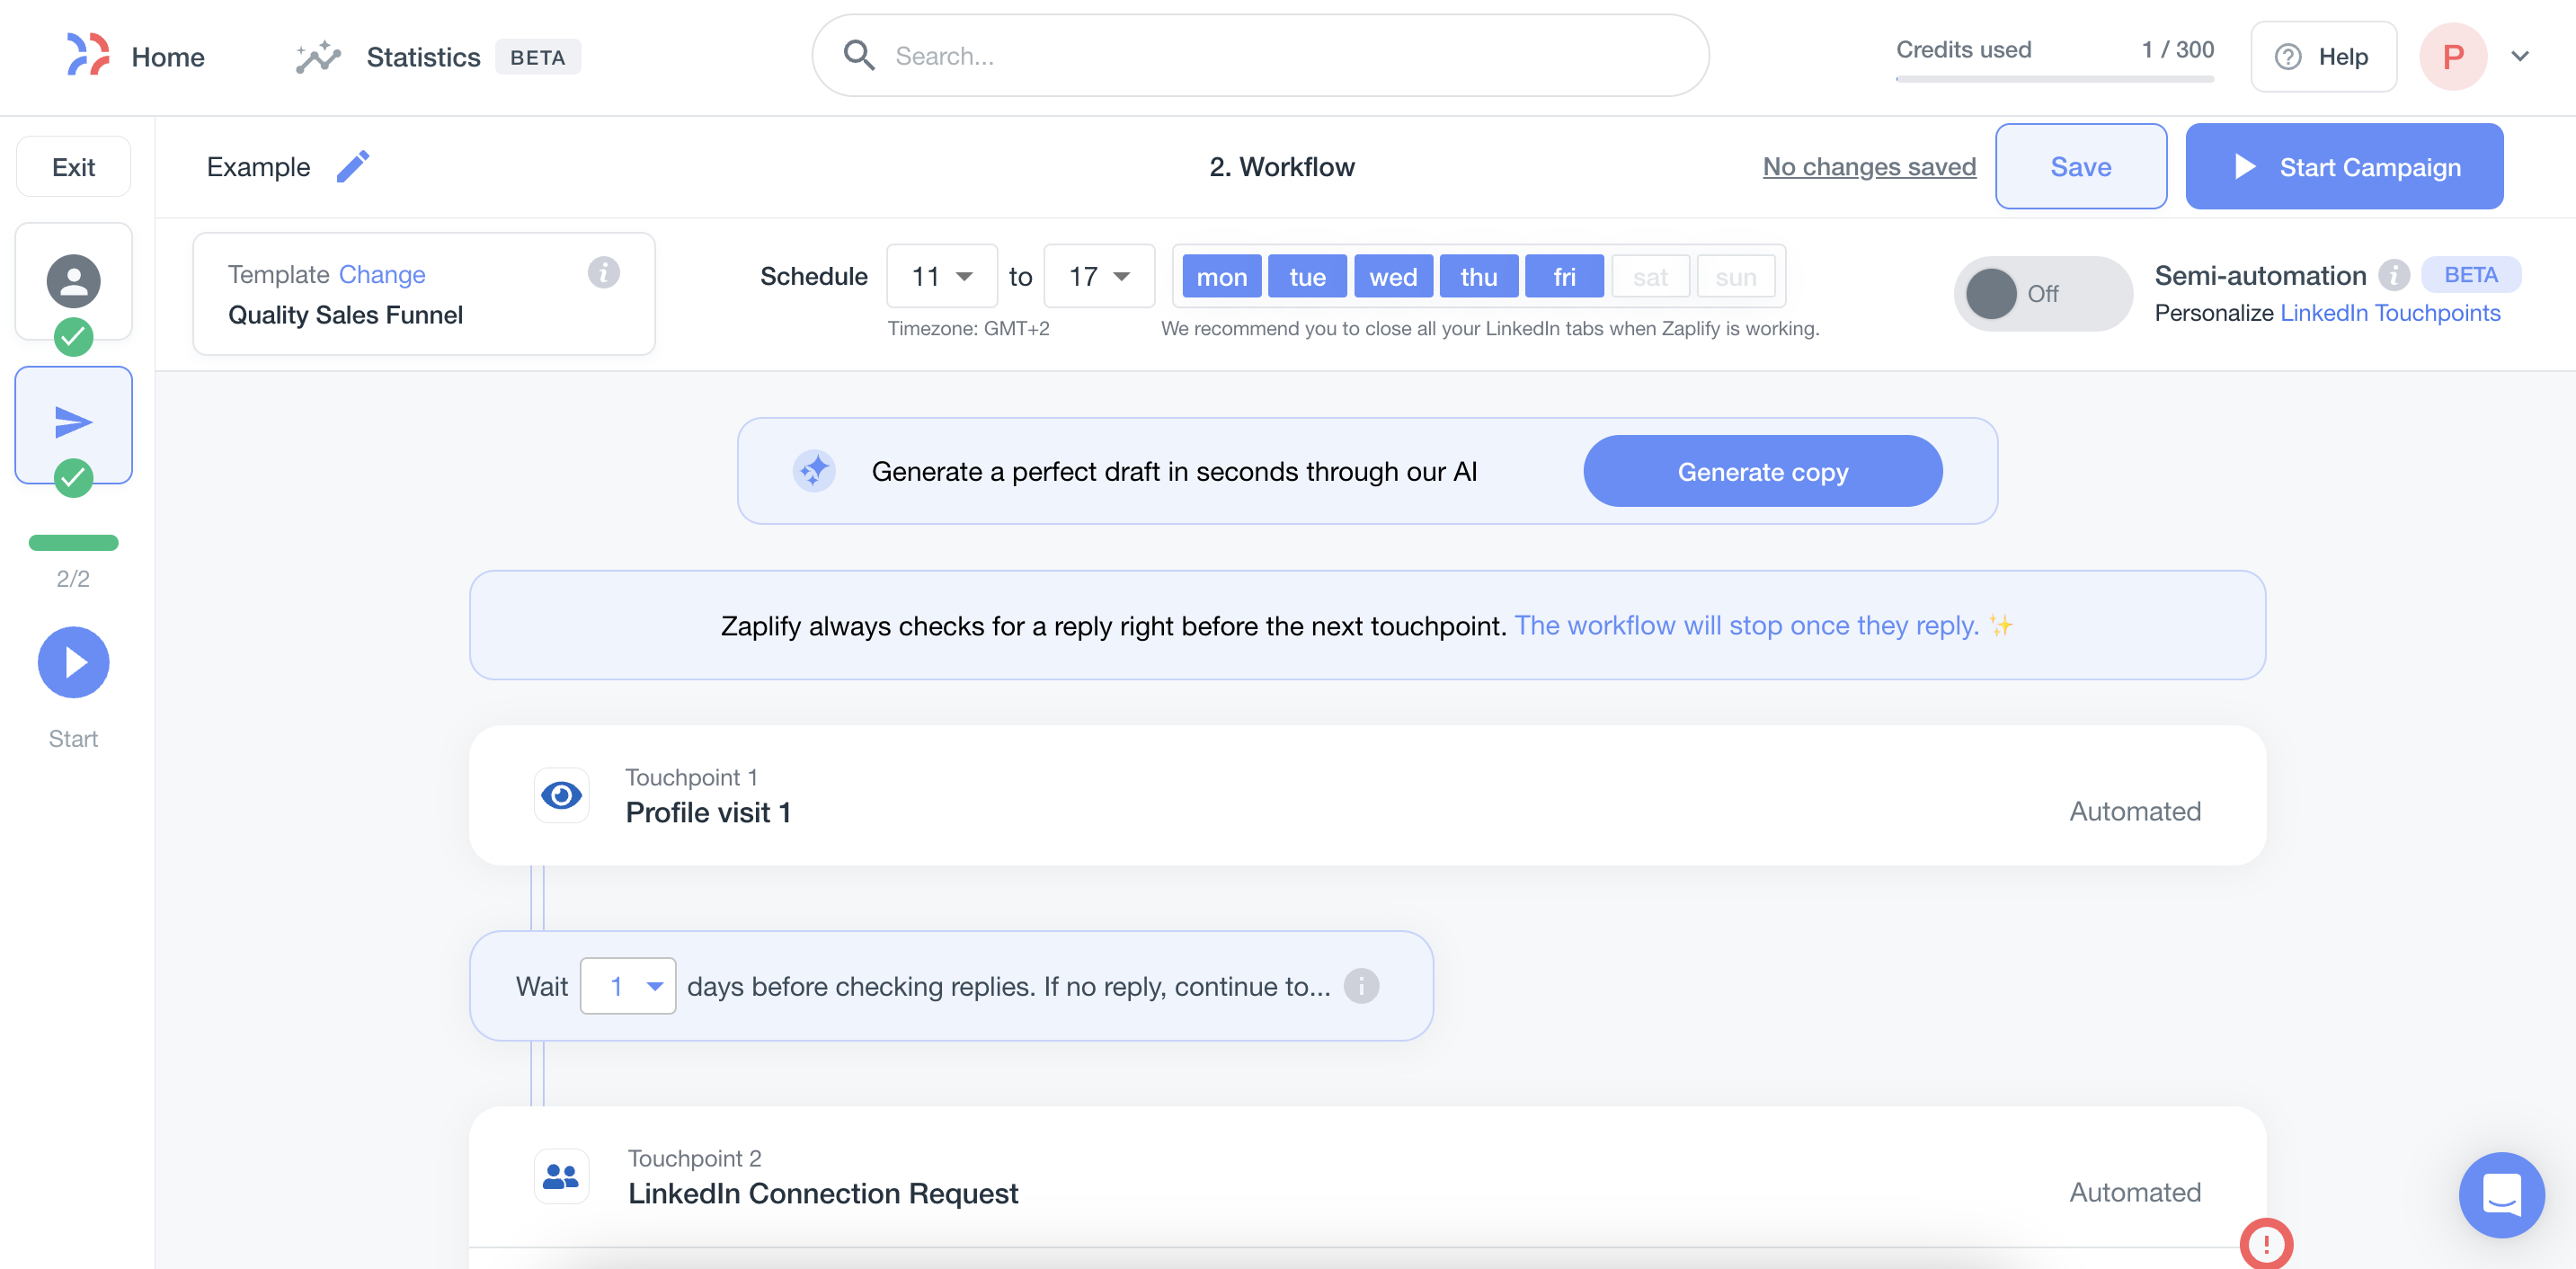Toggle Friday in the schedule

(1564, 277)
